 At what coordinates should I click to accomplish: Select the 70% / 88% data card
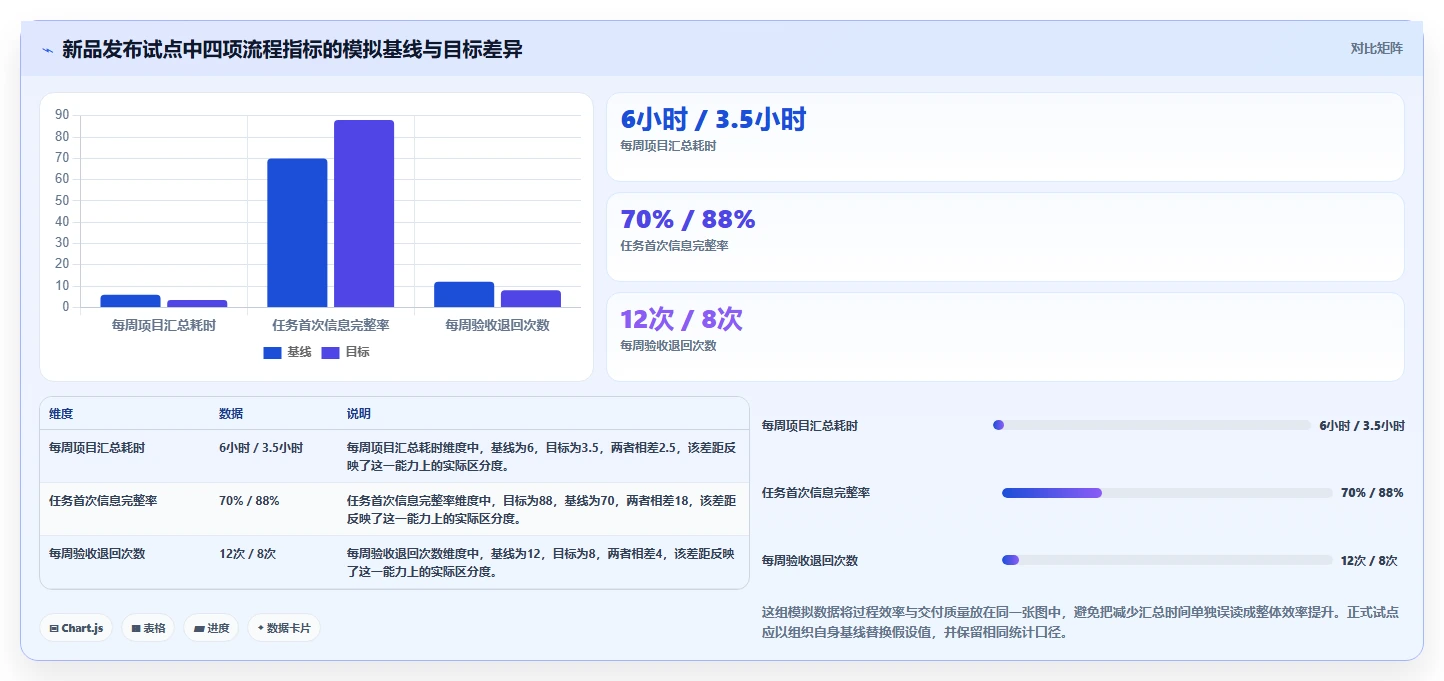click(1005, 237)
